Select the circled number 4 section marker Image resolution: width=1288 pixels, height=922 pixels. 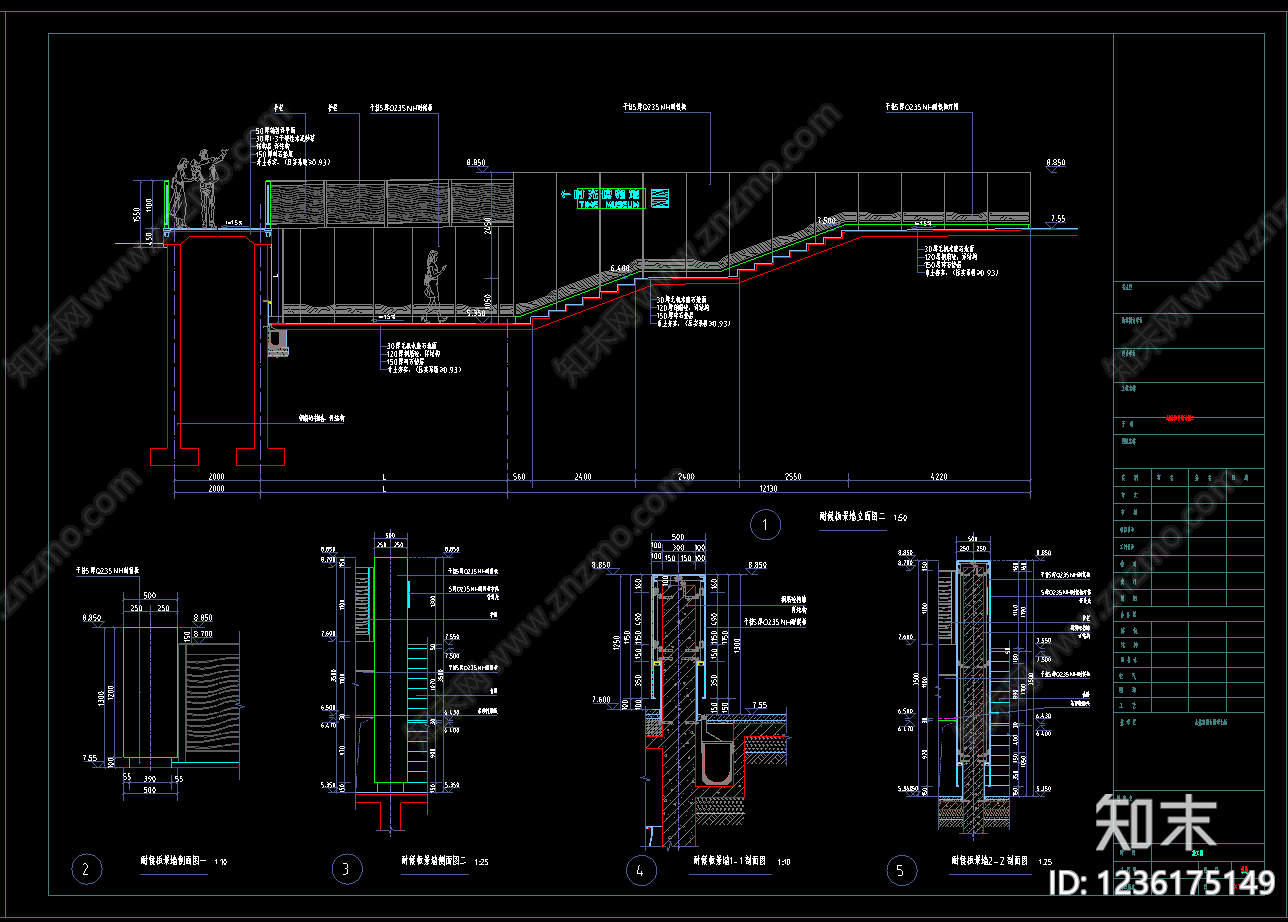coord(640,871)
